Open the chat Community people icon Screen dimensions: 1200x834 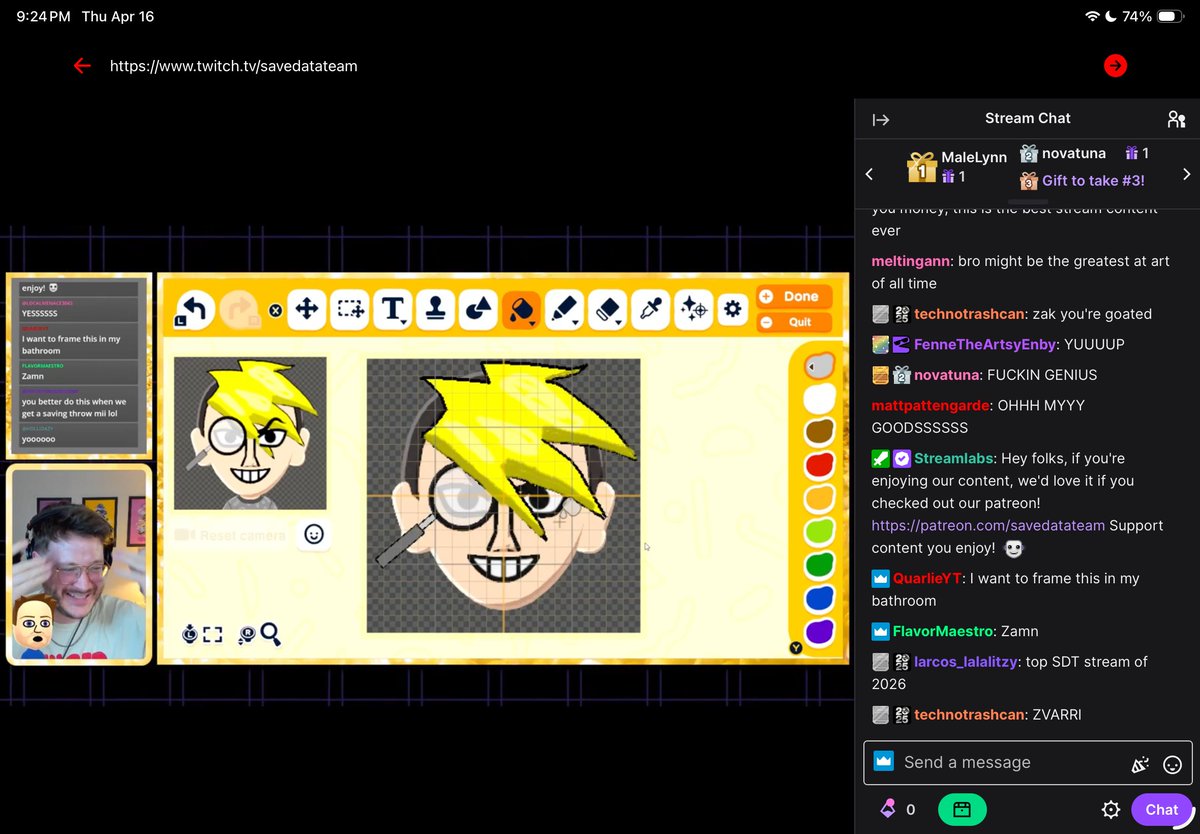coord(1176,120)
